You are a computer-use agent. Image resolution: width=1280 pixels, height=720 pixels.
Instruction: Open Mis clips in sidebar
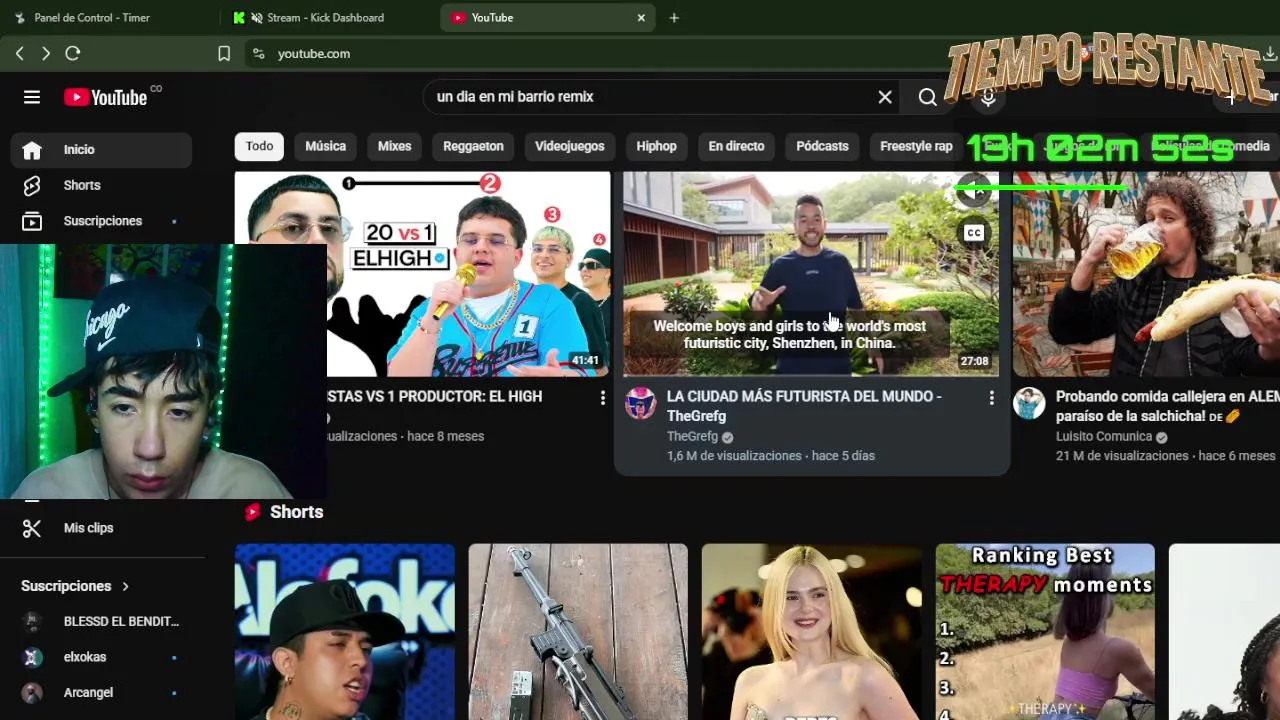click(x=101, y=528)
